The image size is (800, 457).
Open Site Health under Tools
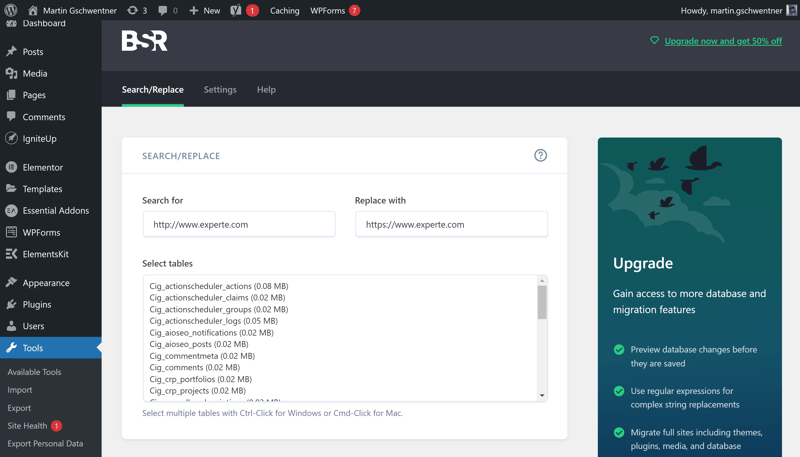(x=27, y=426)
